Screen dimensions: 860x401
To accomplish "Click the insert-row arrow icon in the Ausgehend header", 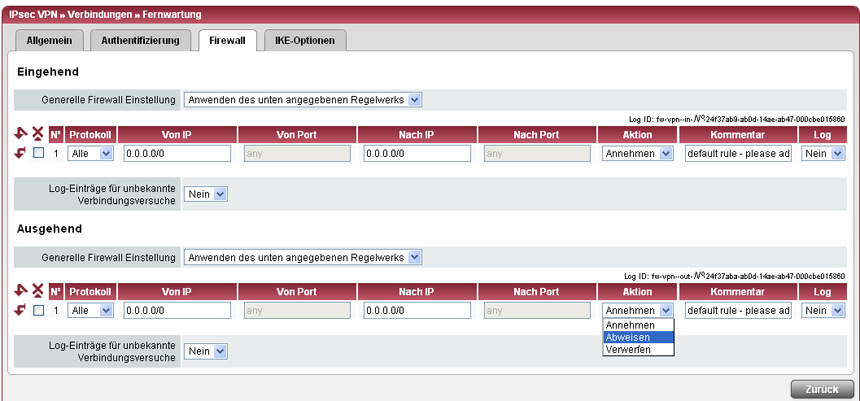I will click(21, 292).
